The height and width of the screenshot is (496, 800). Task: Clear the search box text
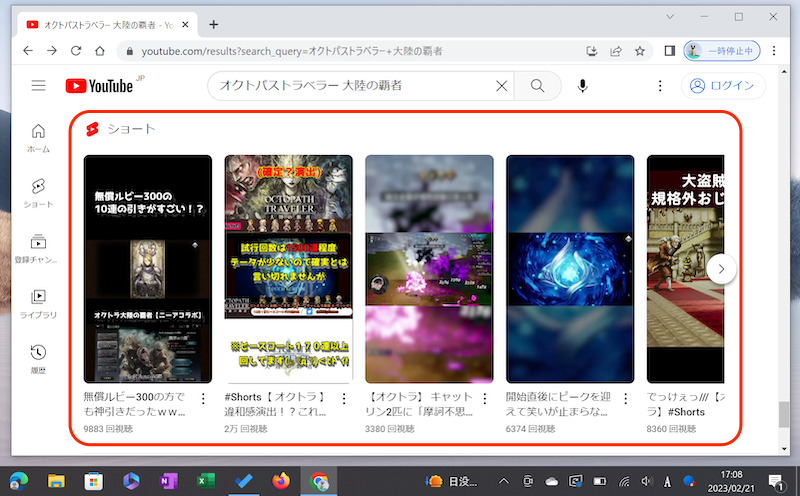tap(502, 86)
